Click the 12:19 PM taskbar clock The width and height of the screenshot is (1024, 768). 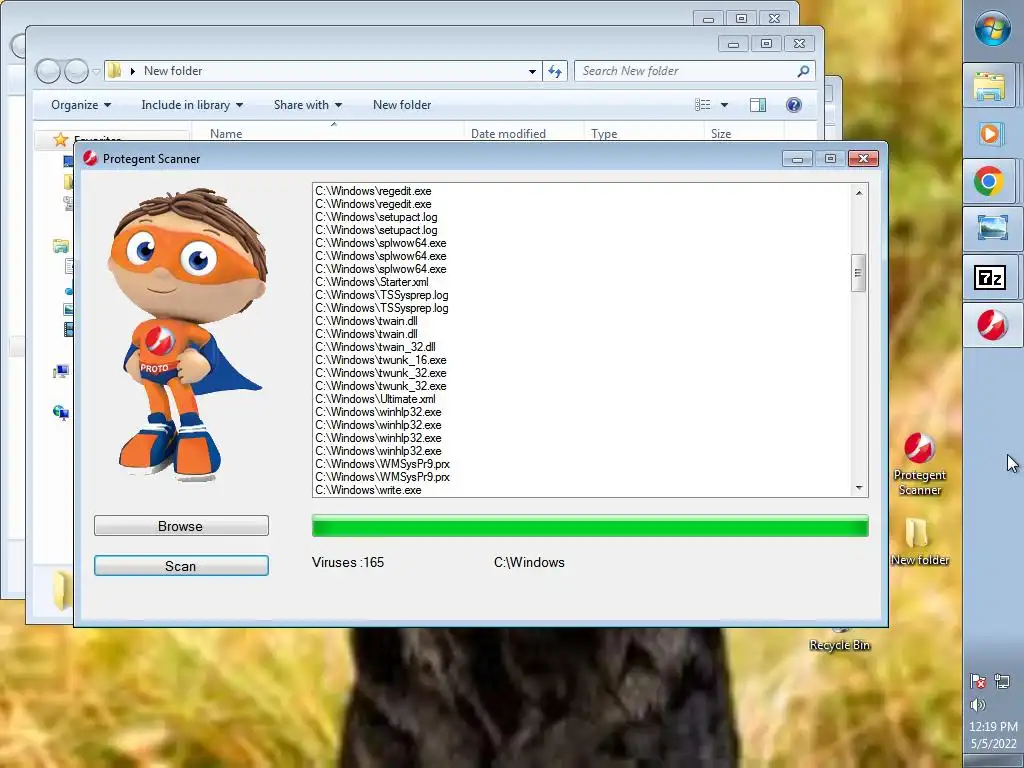click(993, 726)
